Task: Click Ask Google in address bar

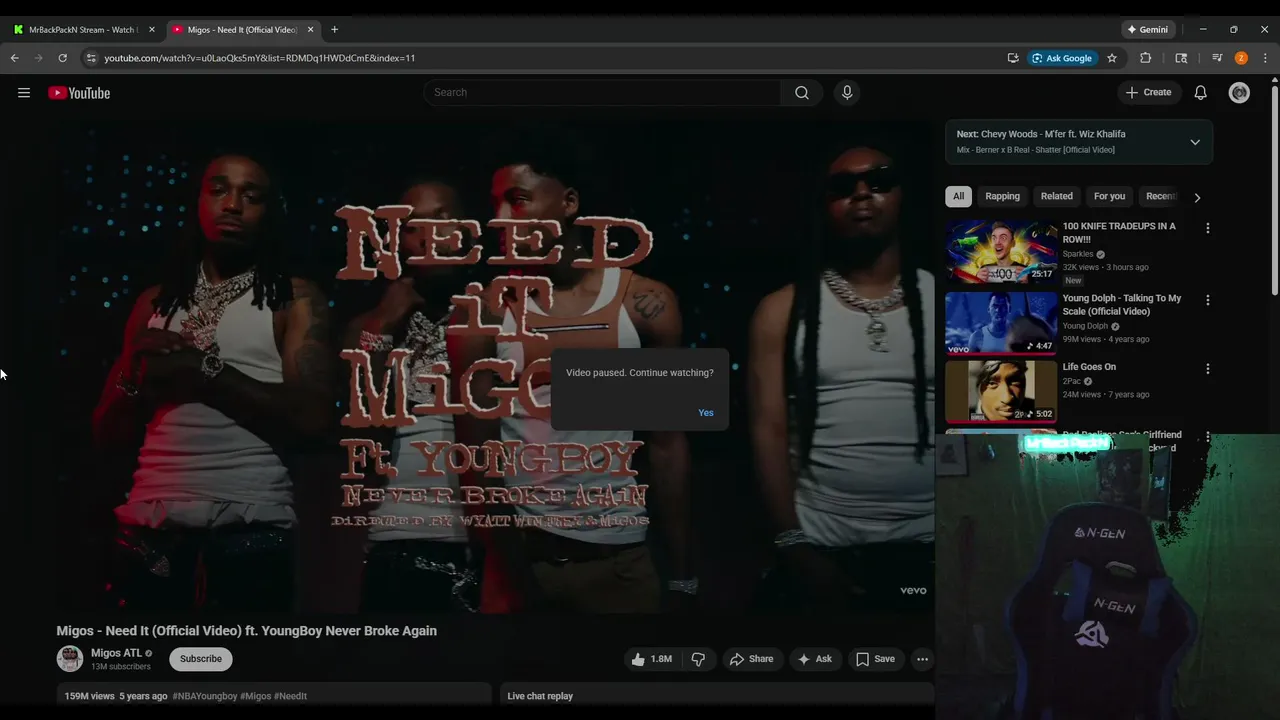Action: click(1063, 58)
